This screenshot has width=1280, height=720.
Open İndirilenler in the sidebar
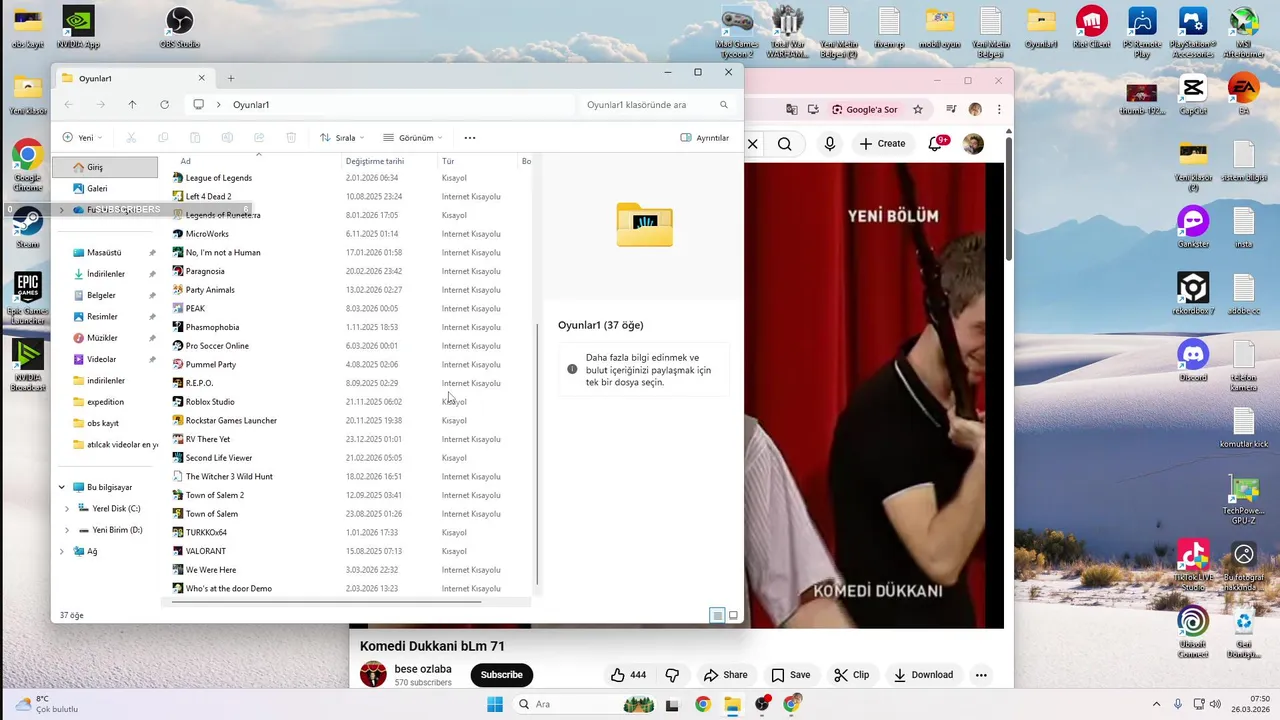pos(105,274)
